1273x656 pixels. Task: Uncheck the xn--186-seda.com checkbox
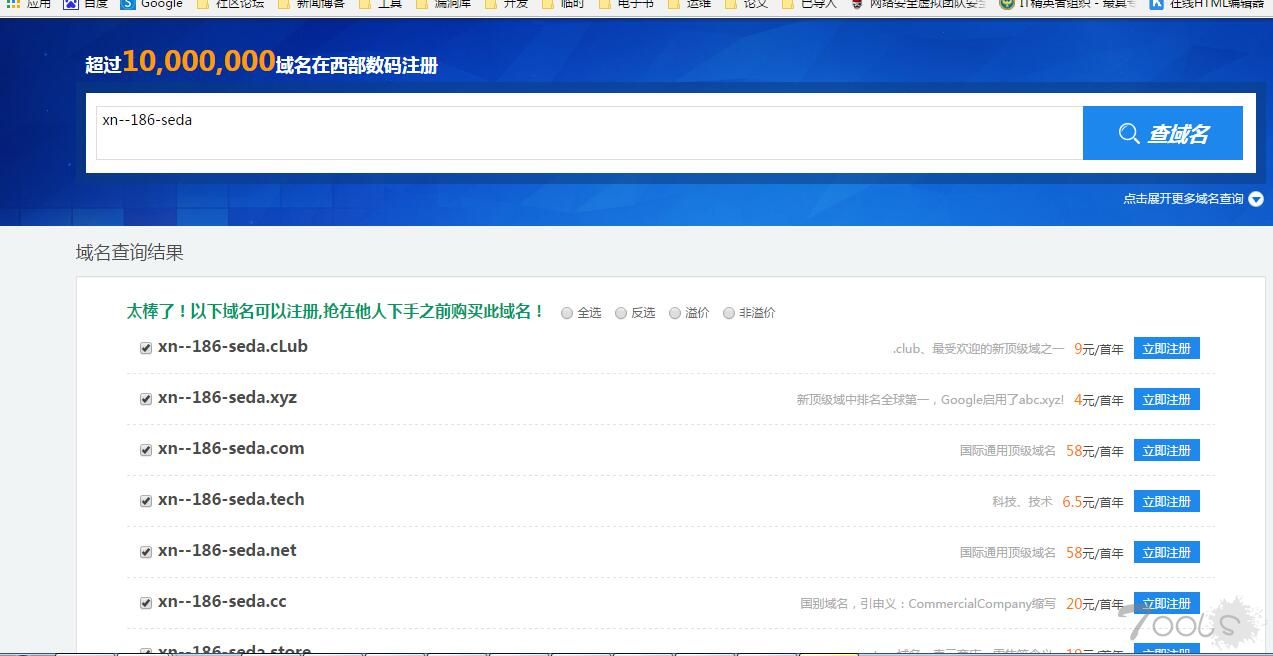pyautogui.click(x=146, y=450)
